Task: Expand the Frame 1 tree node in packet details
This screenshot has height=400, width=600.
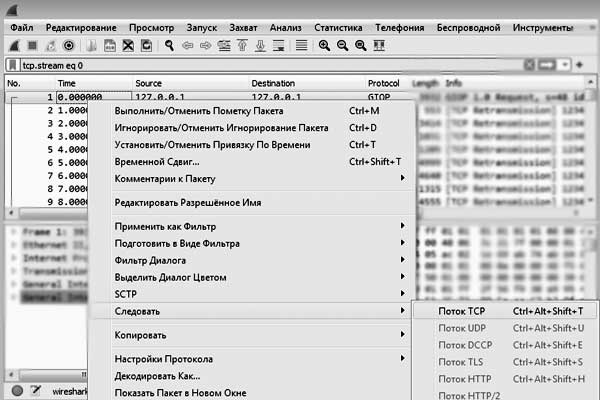Action: coord(14,232)
